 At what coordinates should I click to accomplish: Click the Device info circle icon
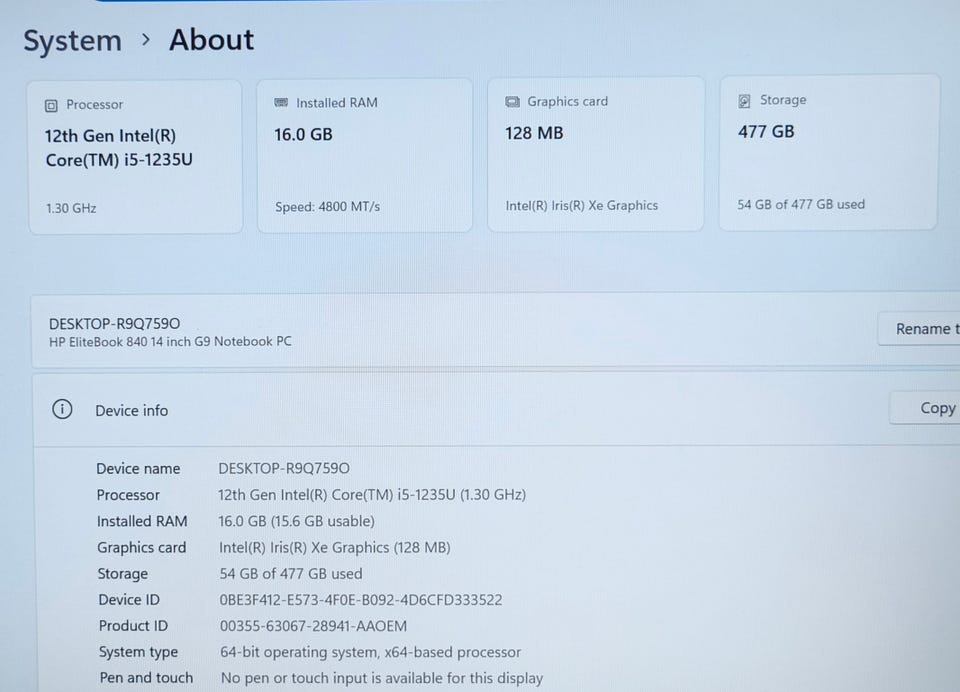[x=62, y=409]
